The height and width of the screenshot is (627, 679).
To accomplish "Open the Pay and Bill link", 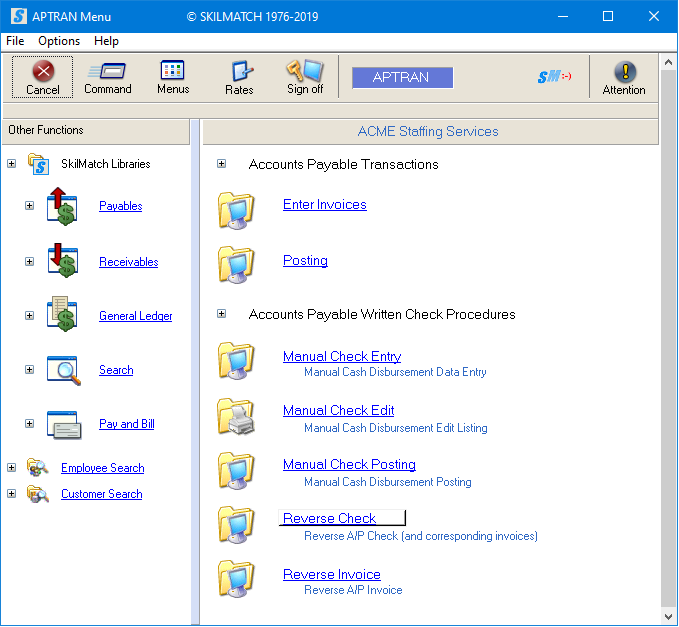I will 127,424.
